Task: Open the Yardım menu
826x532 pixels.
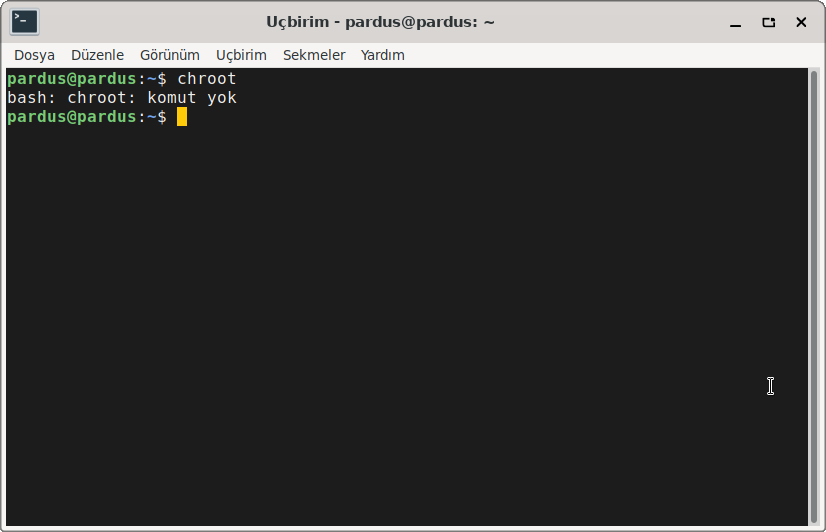Action: (x=382, y=55)
